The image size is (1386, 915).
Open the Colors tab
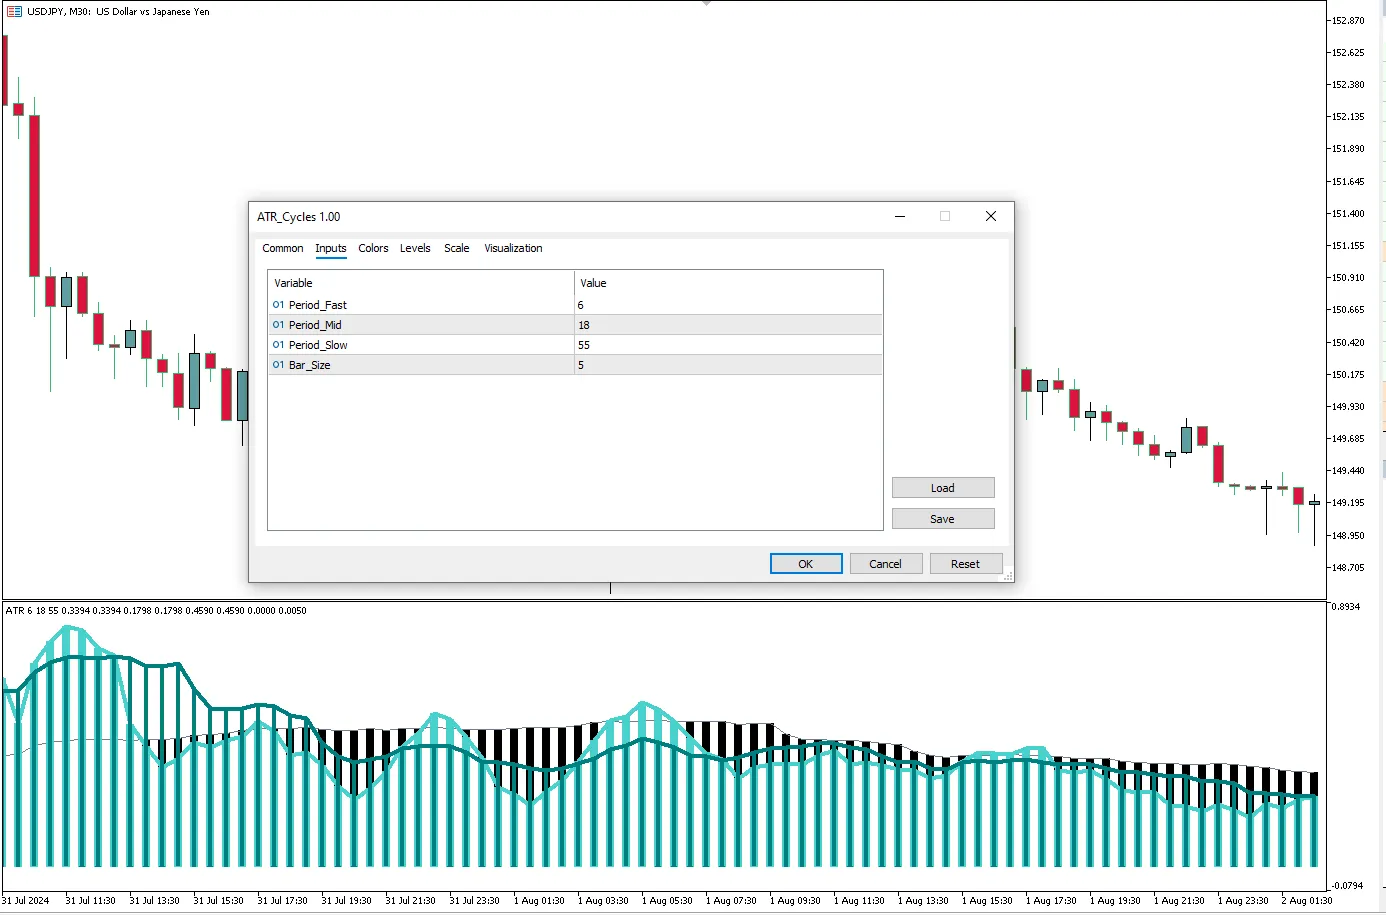pos(373,248)
